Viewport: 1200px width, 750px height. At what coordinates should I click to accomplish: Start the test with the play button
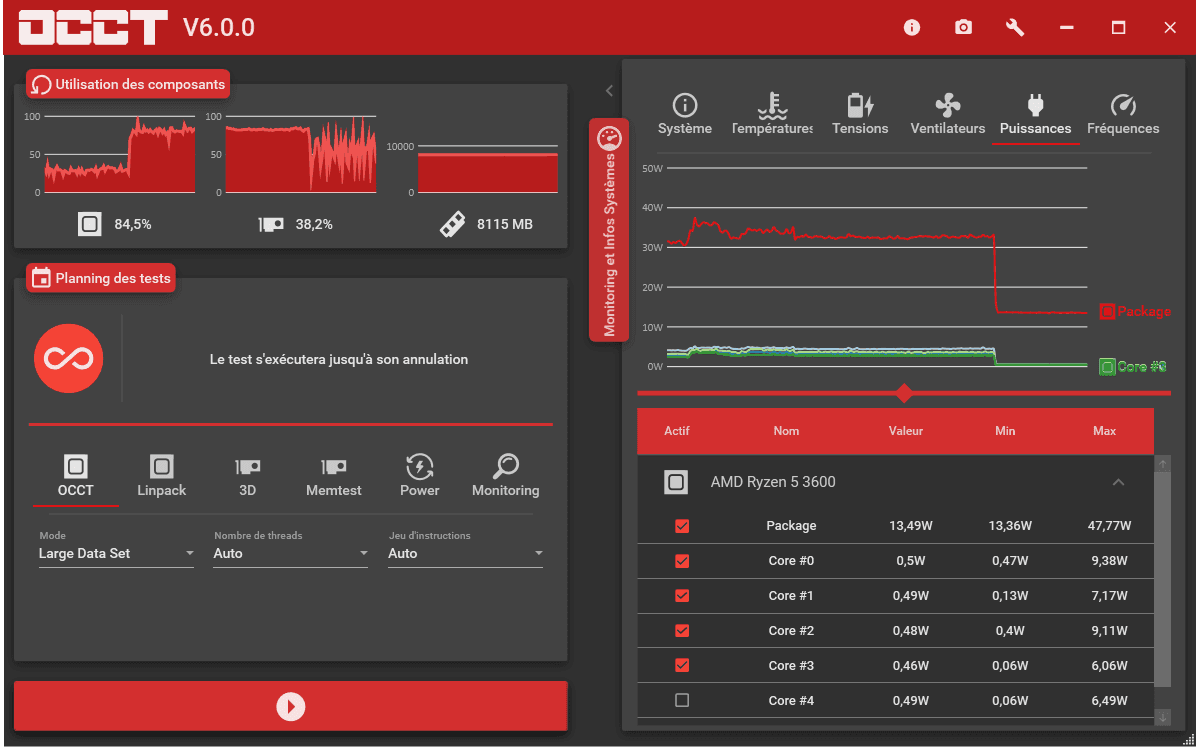point(290,707)
